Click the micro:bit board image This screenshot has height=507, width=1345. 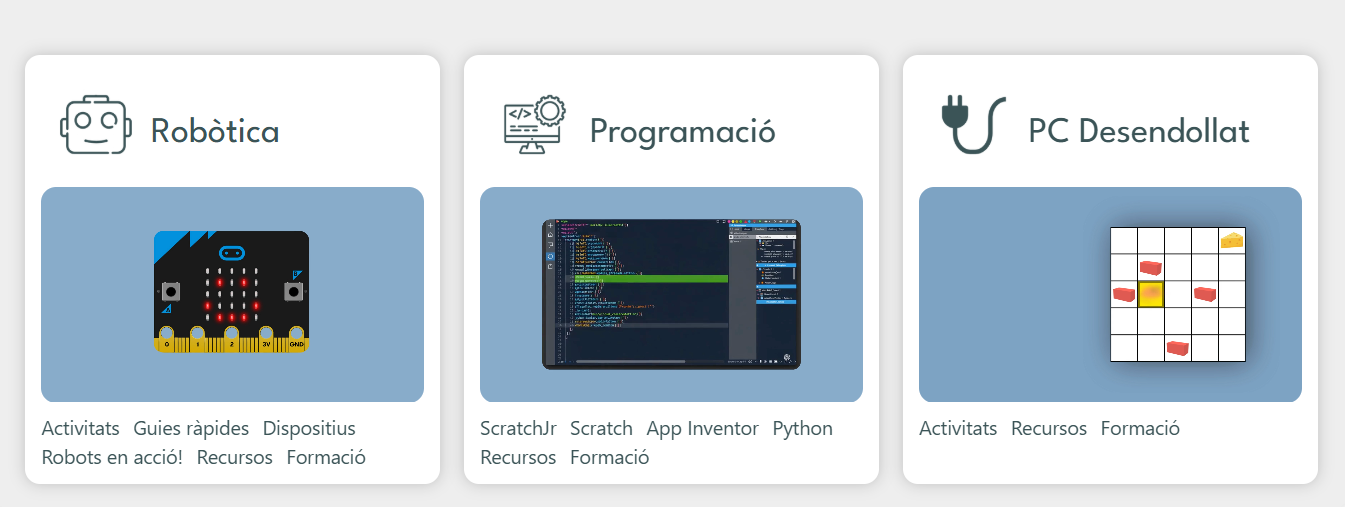tap(231, 292)
